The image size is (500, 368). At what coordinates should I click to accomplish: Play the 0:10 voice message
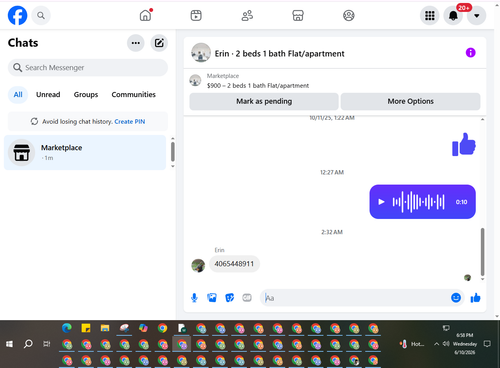tap(381, 202)
